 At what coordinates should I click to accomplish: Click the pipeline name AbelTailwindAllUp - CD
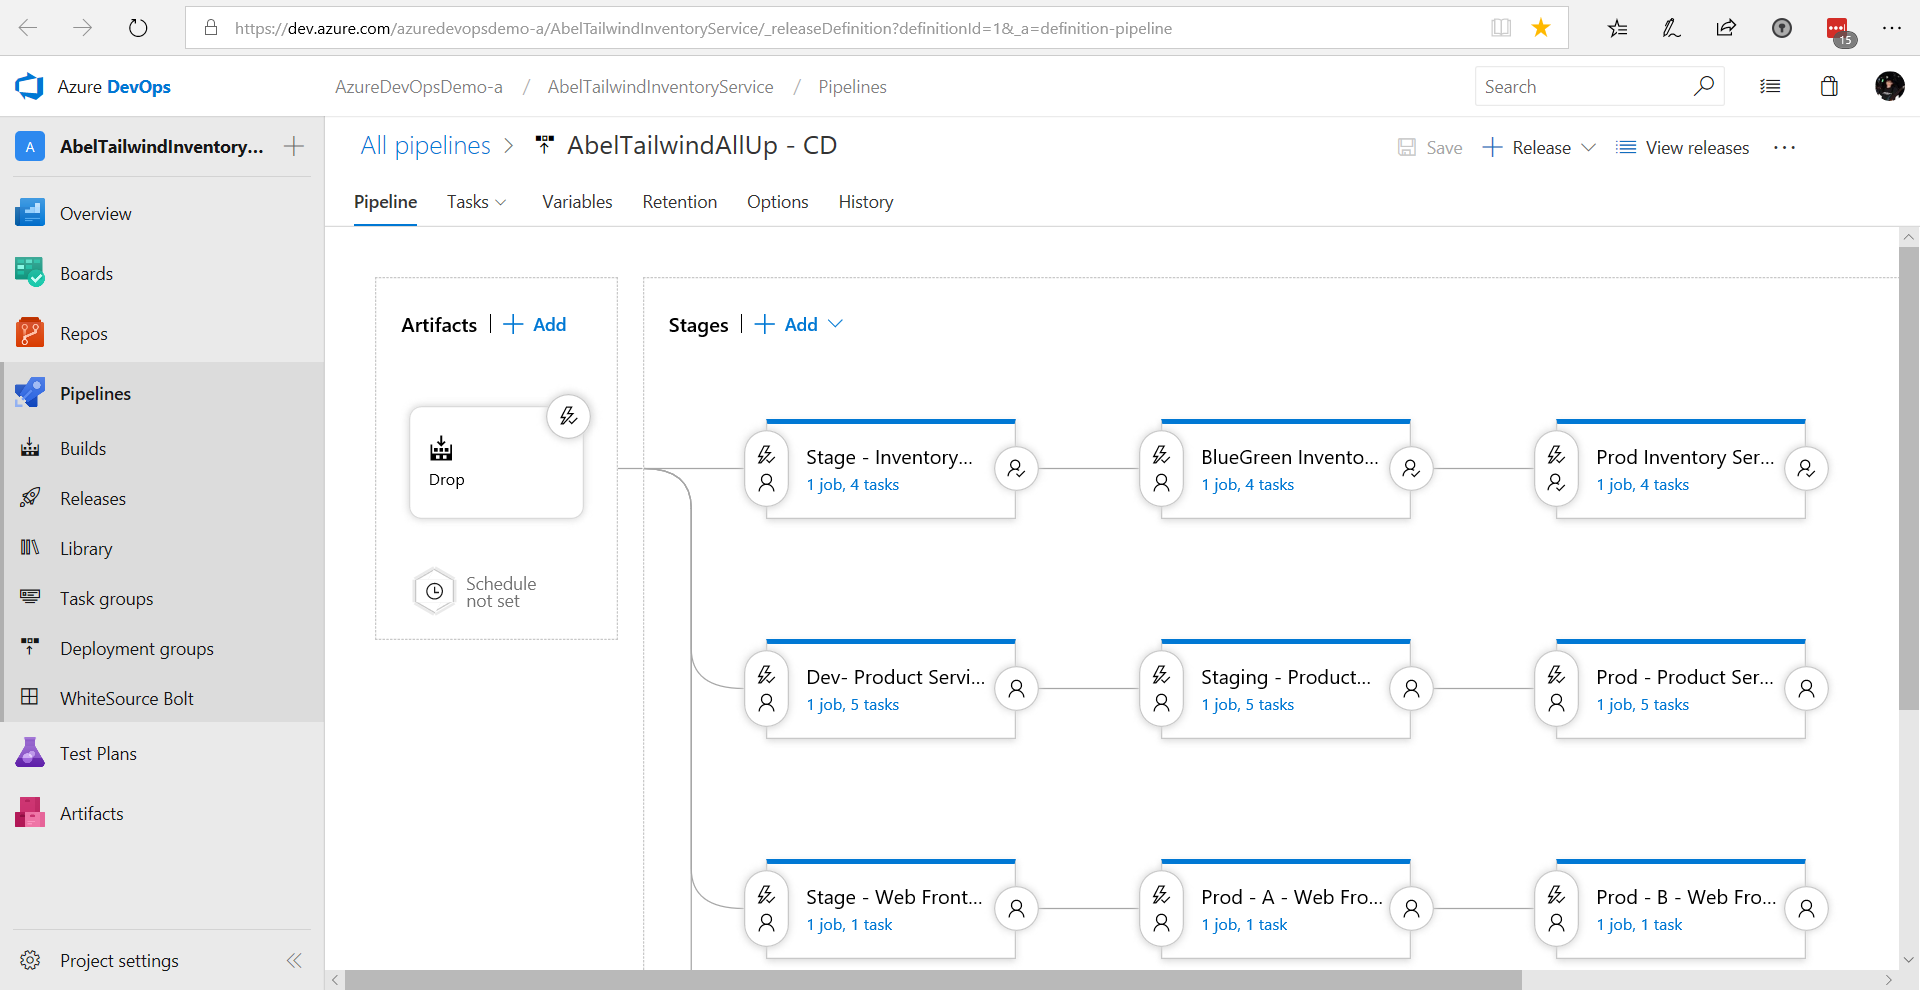tap(702, 146)
